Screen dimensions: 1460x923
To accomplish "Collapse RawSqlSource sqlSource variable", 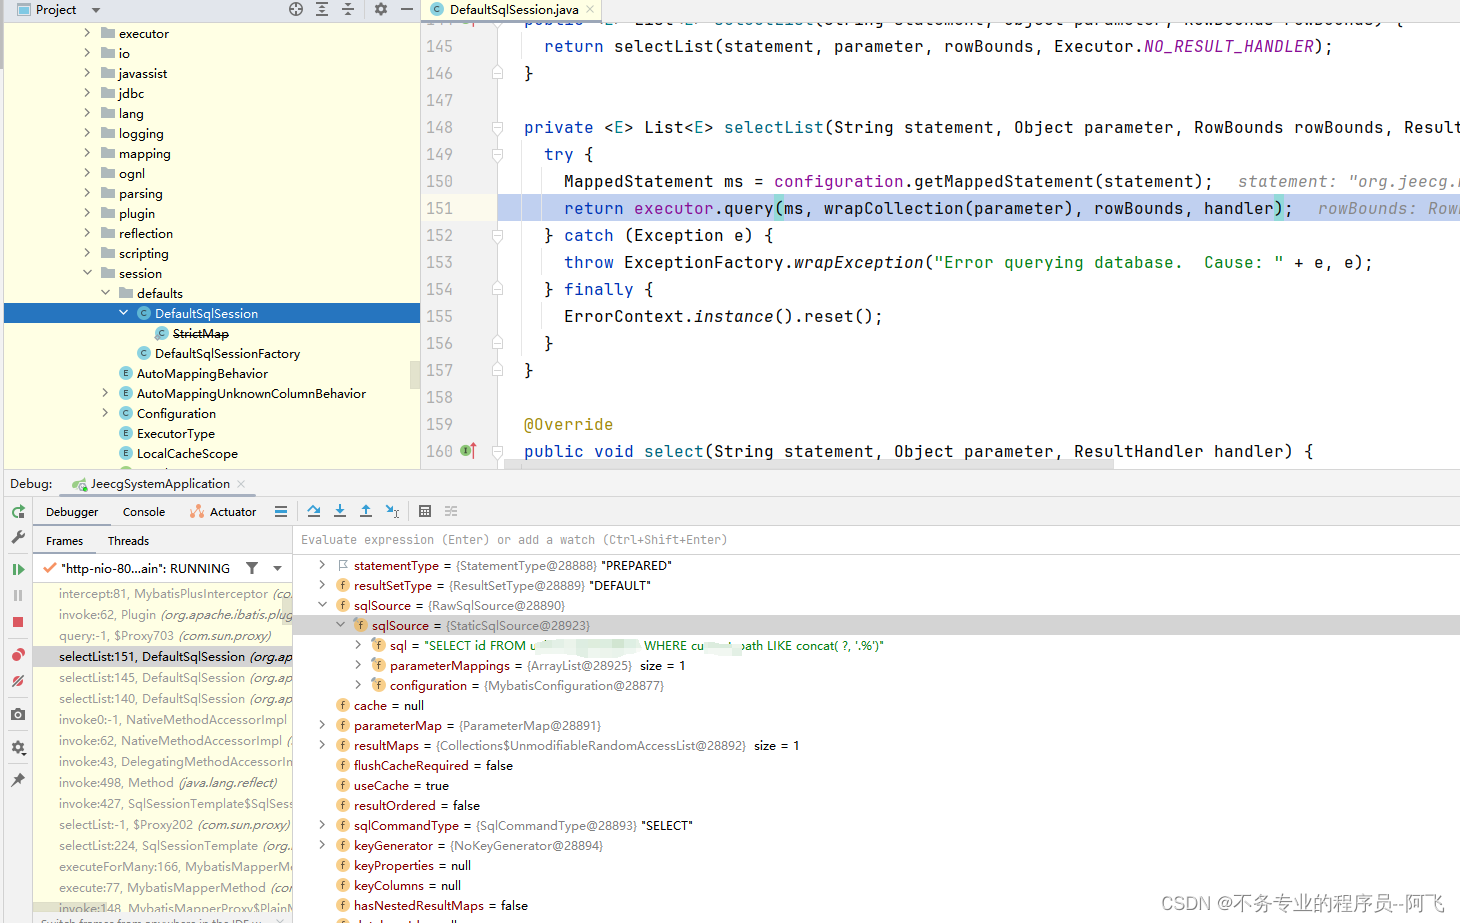I will [x=322, y=605].
